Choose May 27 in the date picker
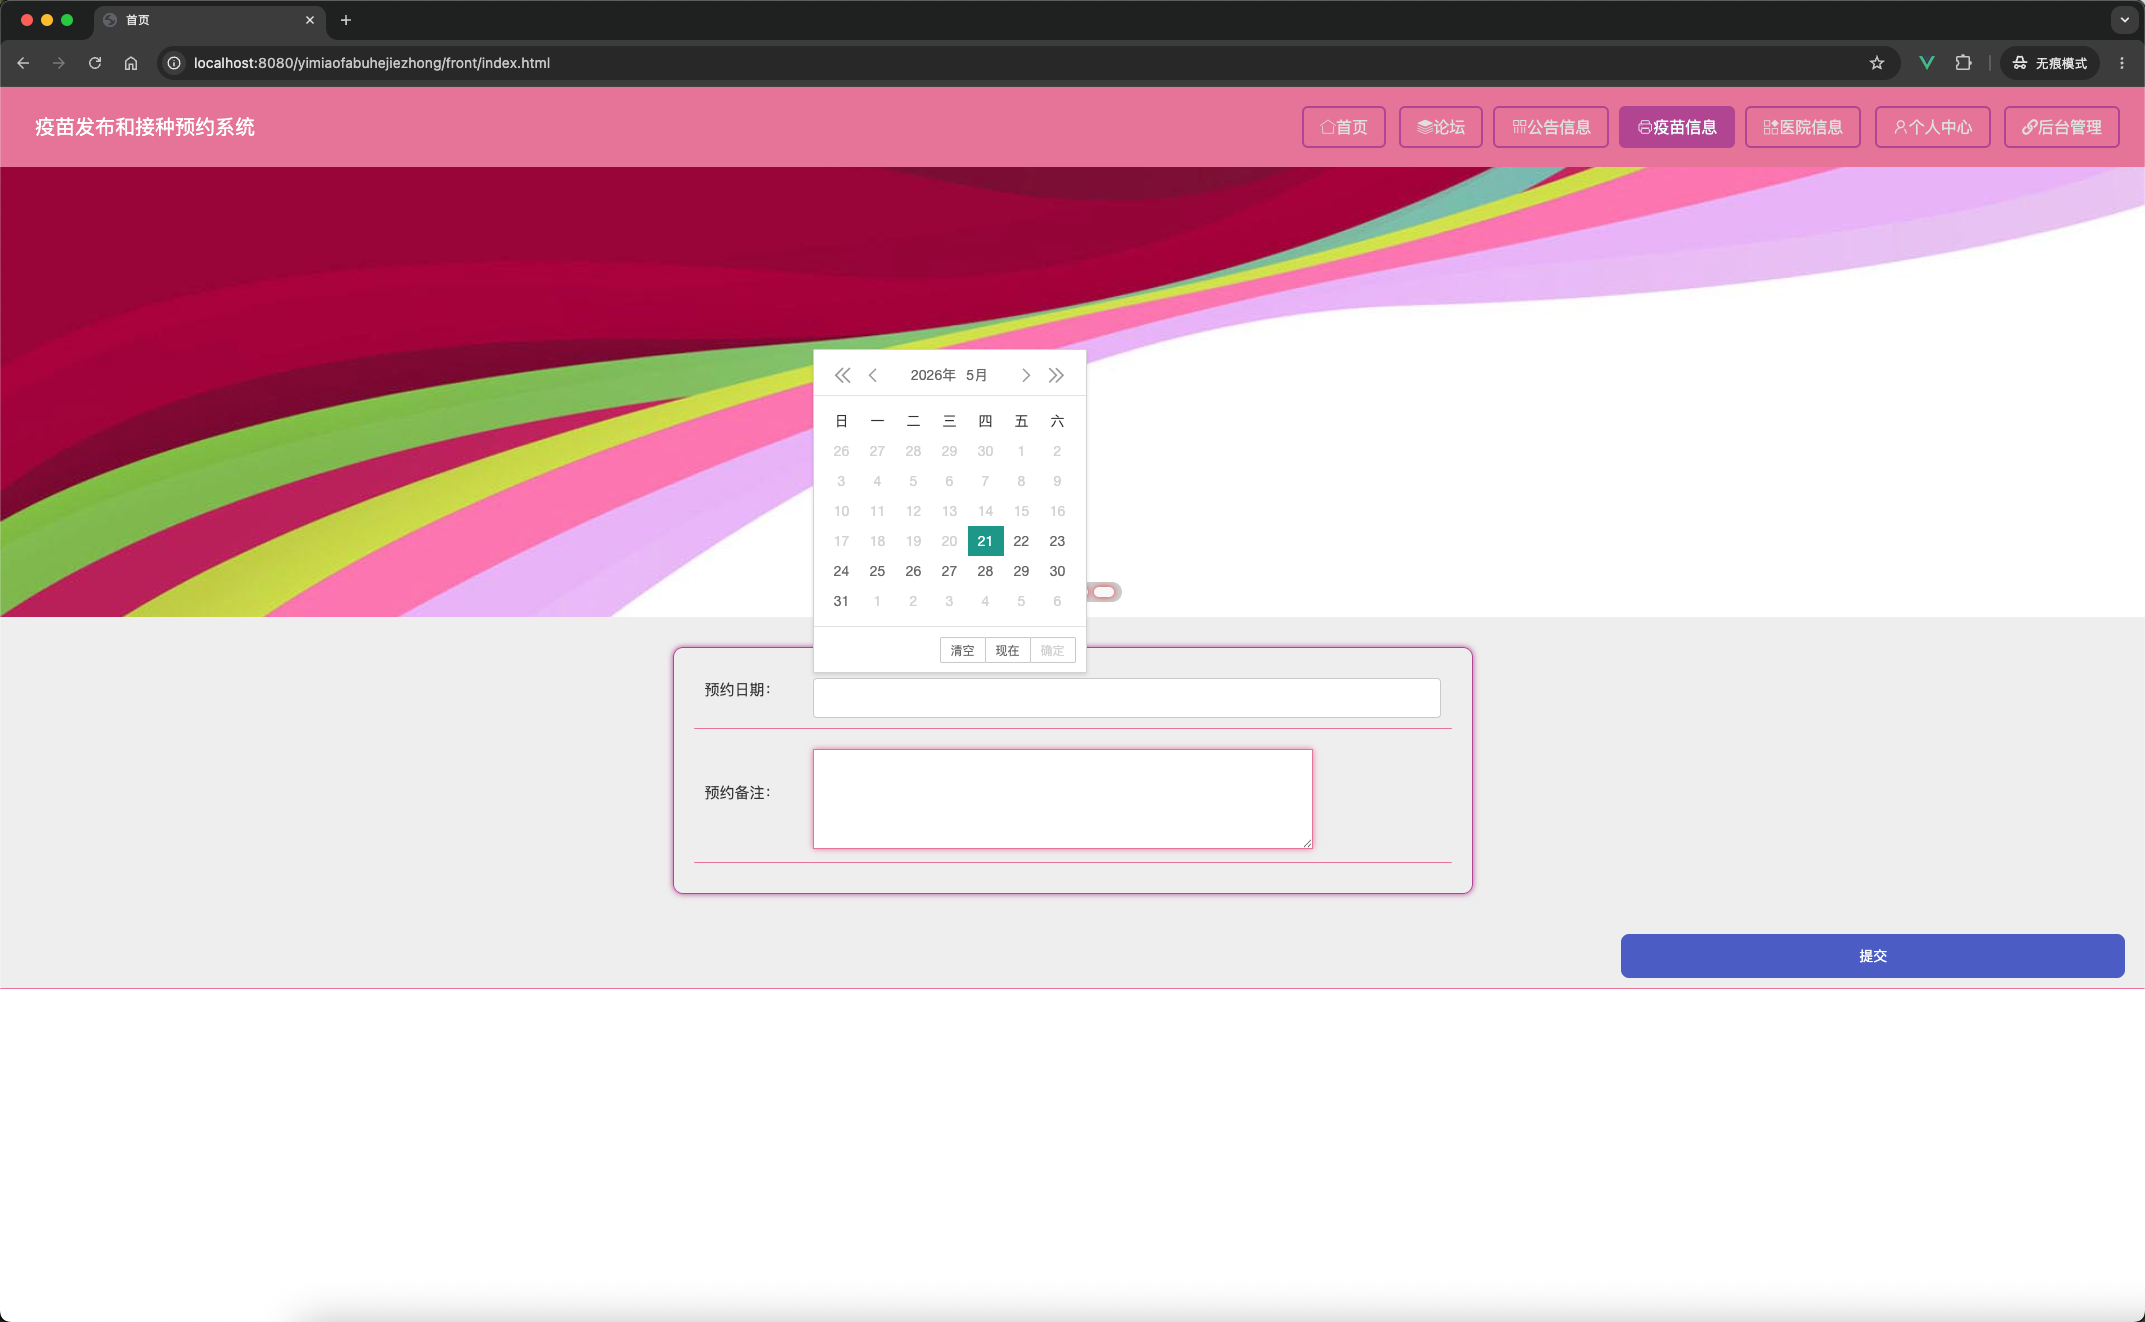This screenshot has width=2145, height=1322. (x=949, y=571)
